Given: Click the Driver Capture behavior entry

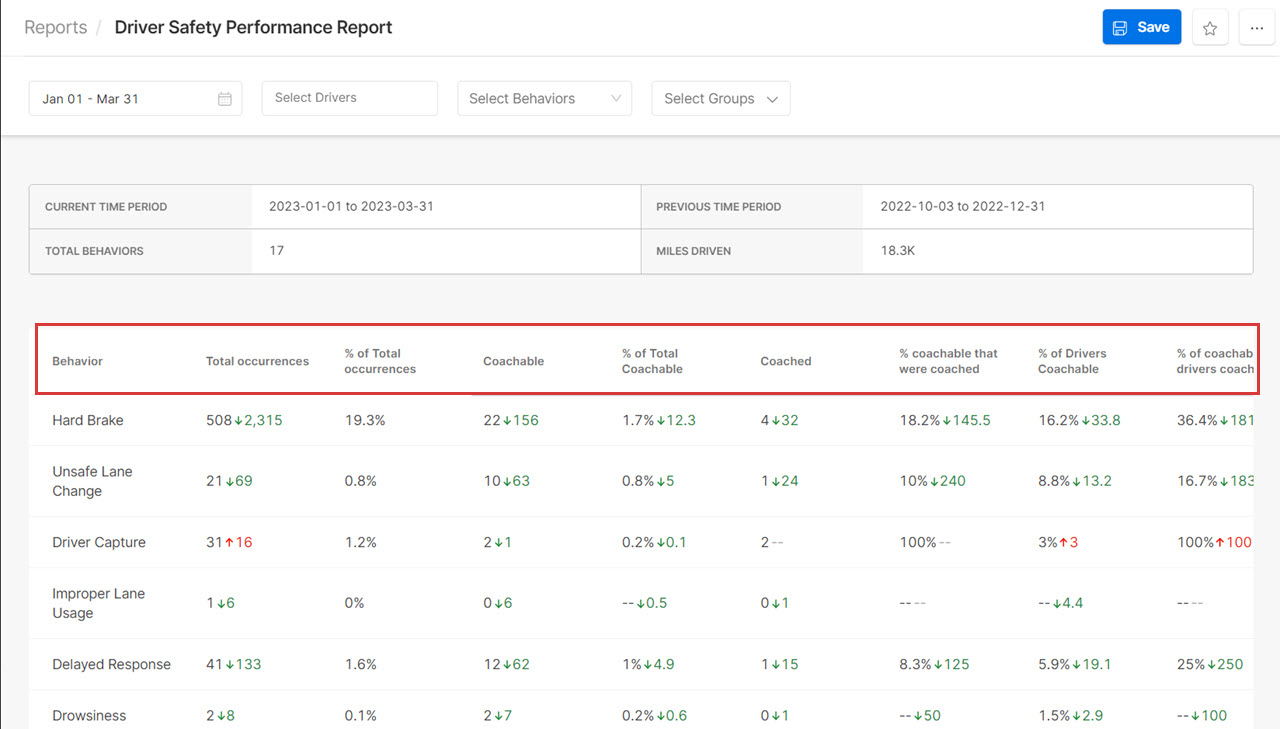Looking at the screenshot, I should click(98, 541).
